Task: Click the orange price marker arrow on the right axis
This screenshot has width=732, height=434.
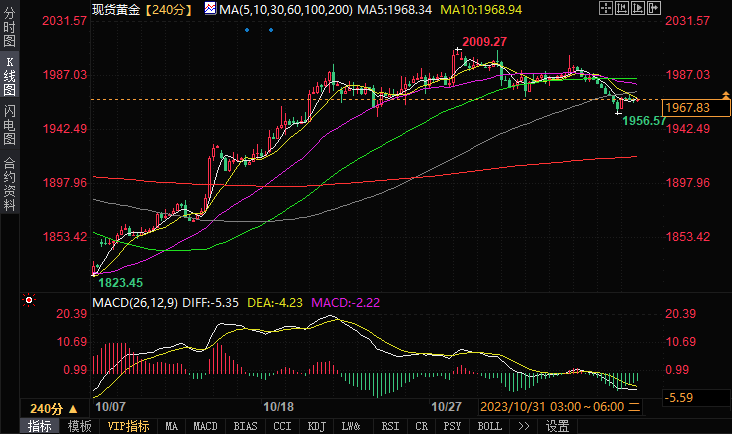Action: point(725,95)
